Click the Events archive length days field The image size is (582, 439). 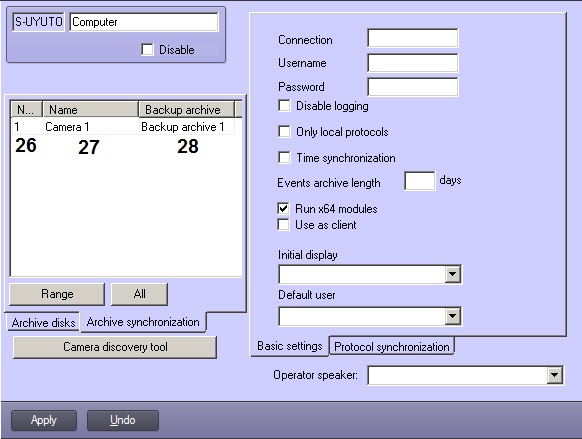point(420,181)
